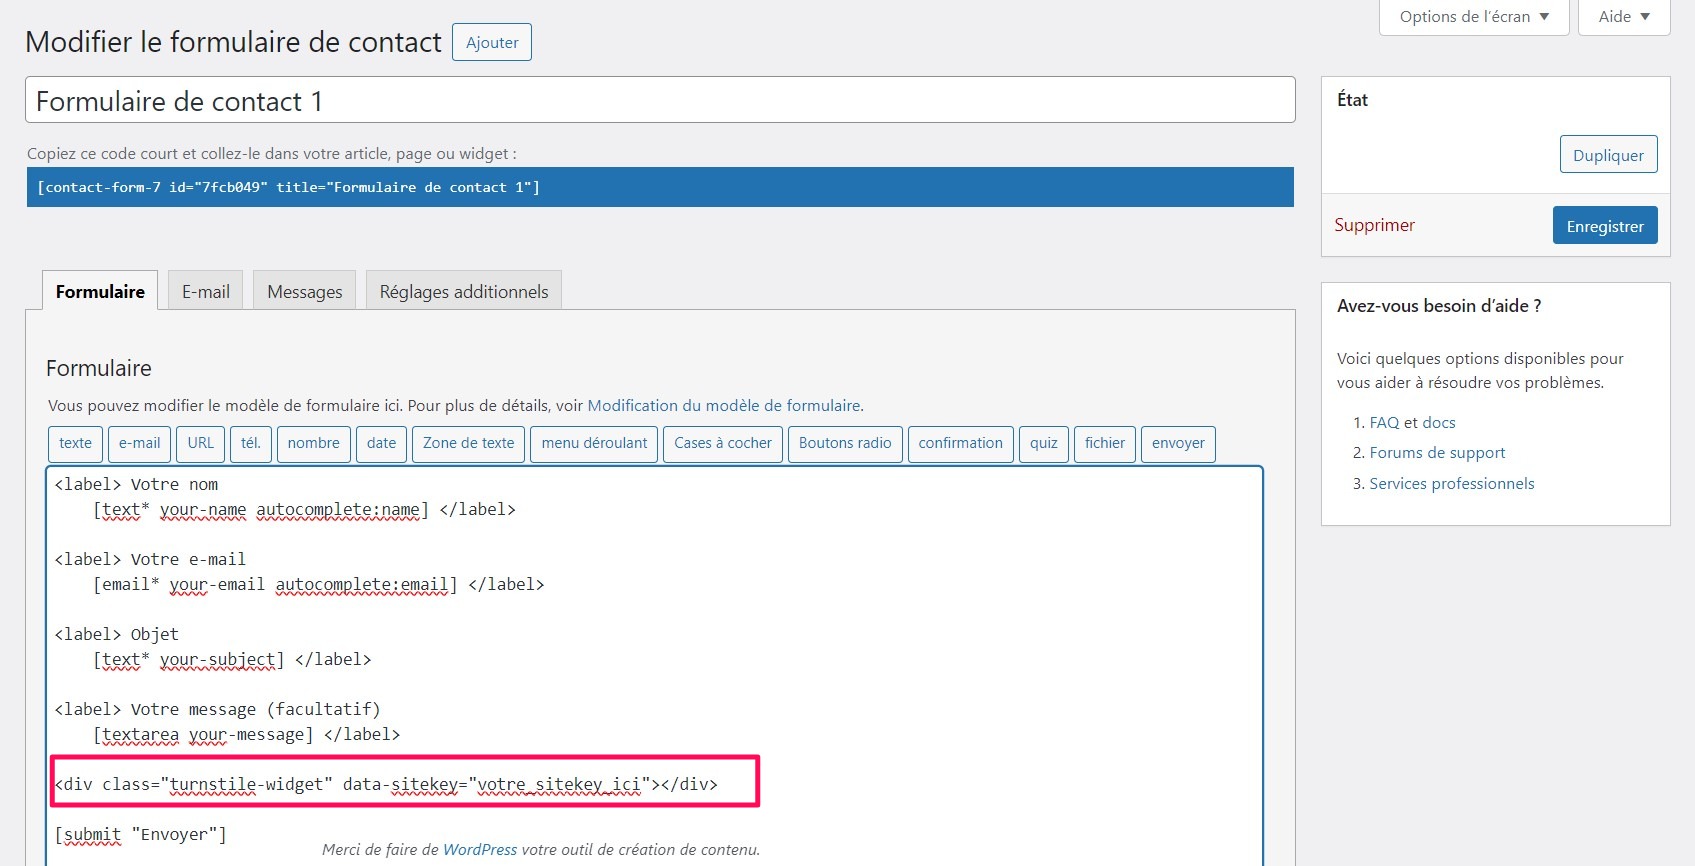This screenshot has width=1695, height=866.
Task: Click the "<label> Votre nom" line
Action: pos(136,484)
